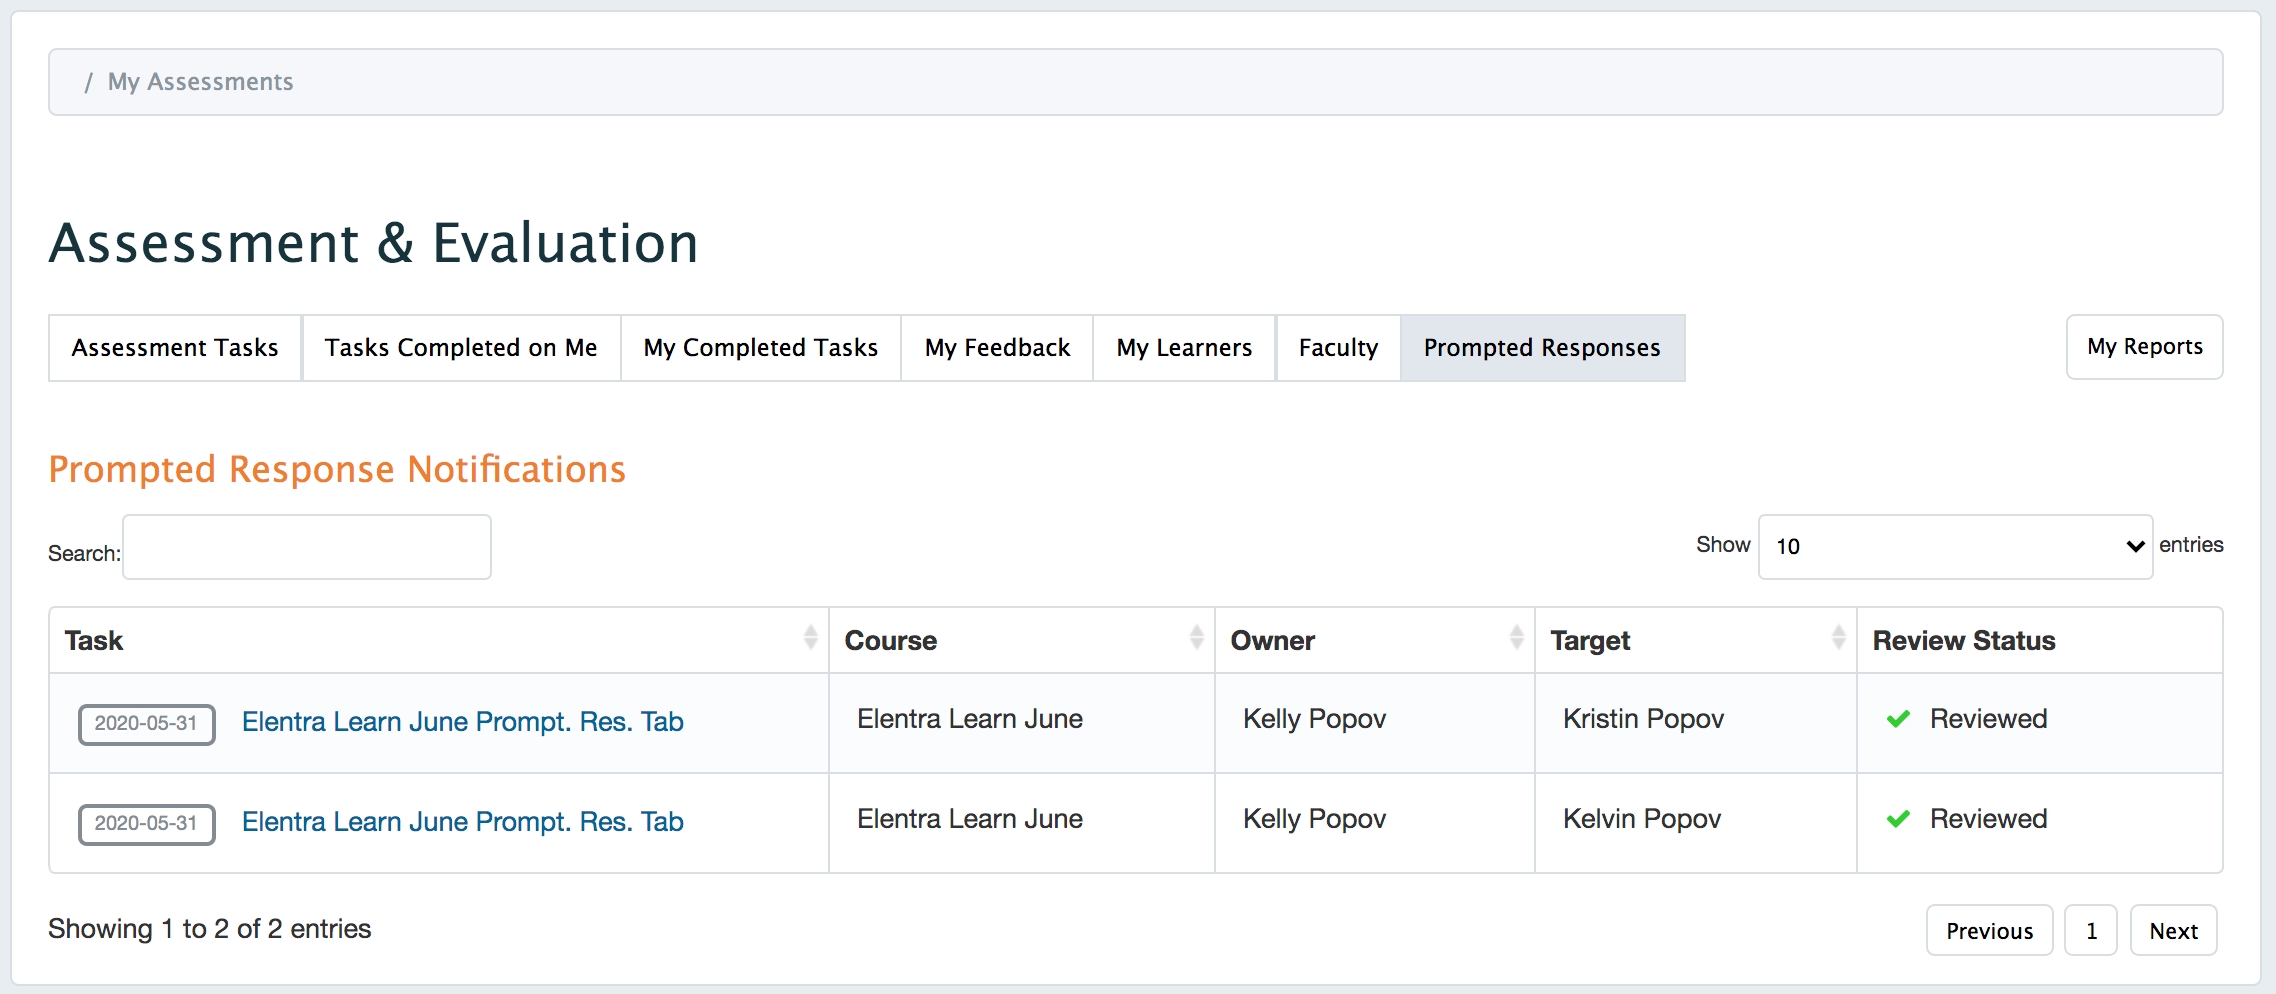Select the My Feedback tab
The width and height of the screenshot is (2276, 994).
[x=997, y=348]
